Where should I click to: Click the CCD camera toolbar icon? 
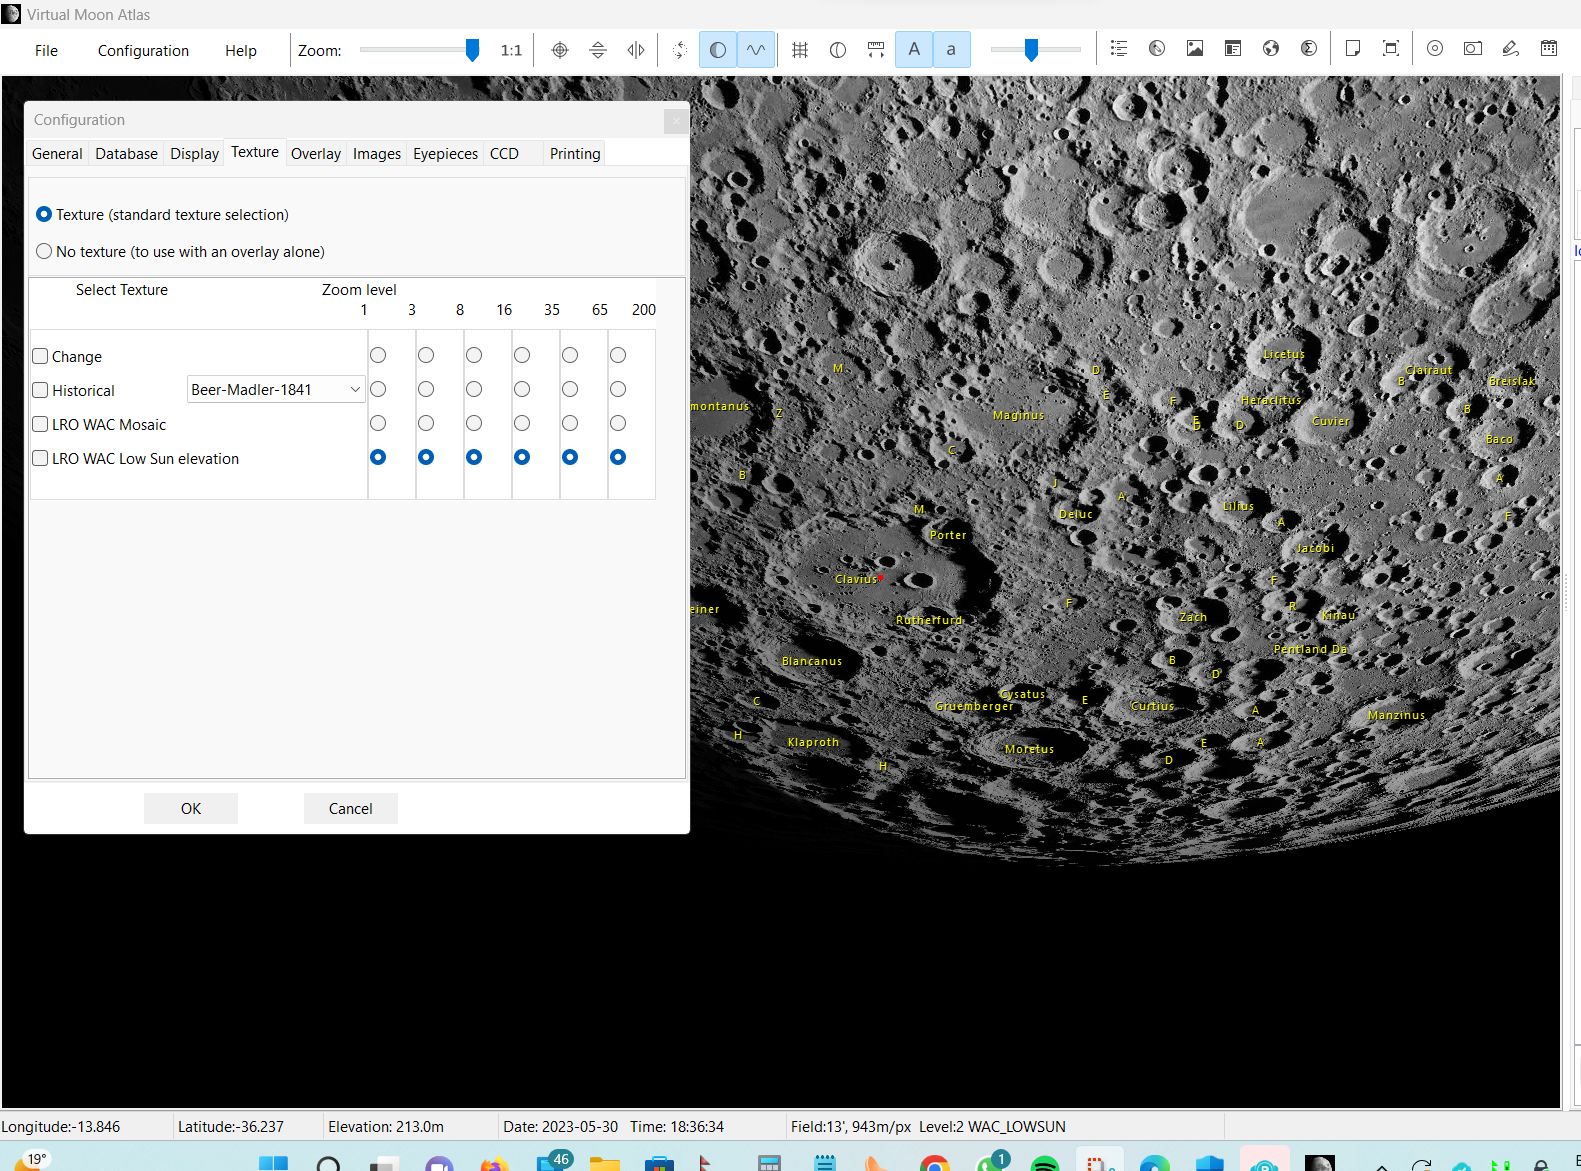click(x=1473, y=49)
